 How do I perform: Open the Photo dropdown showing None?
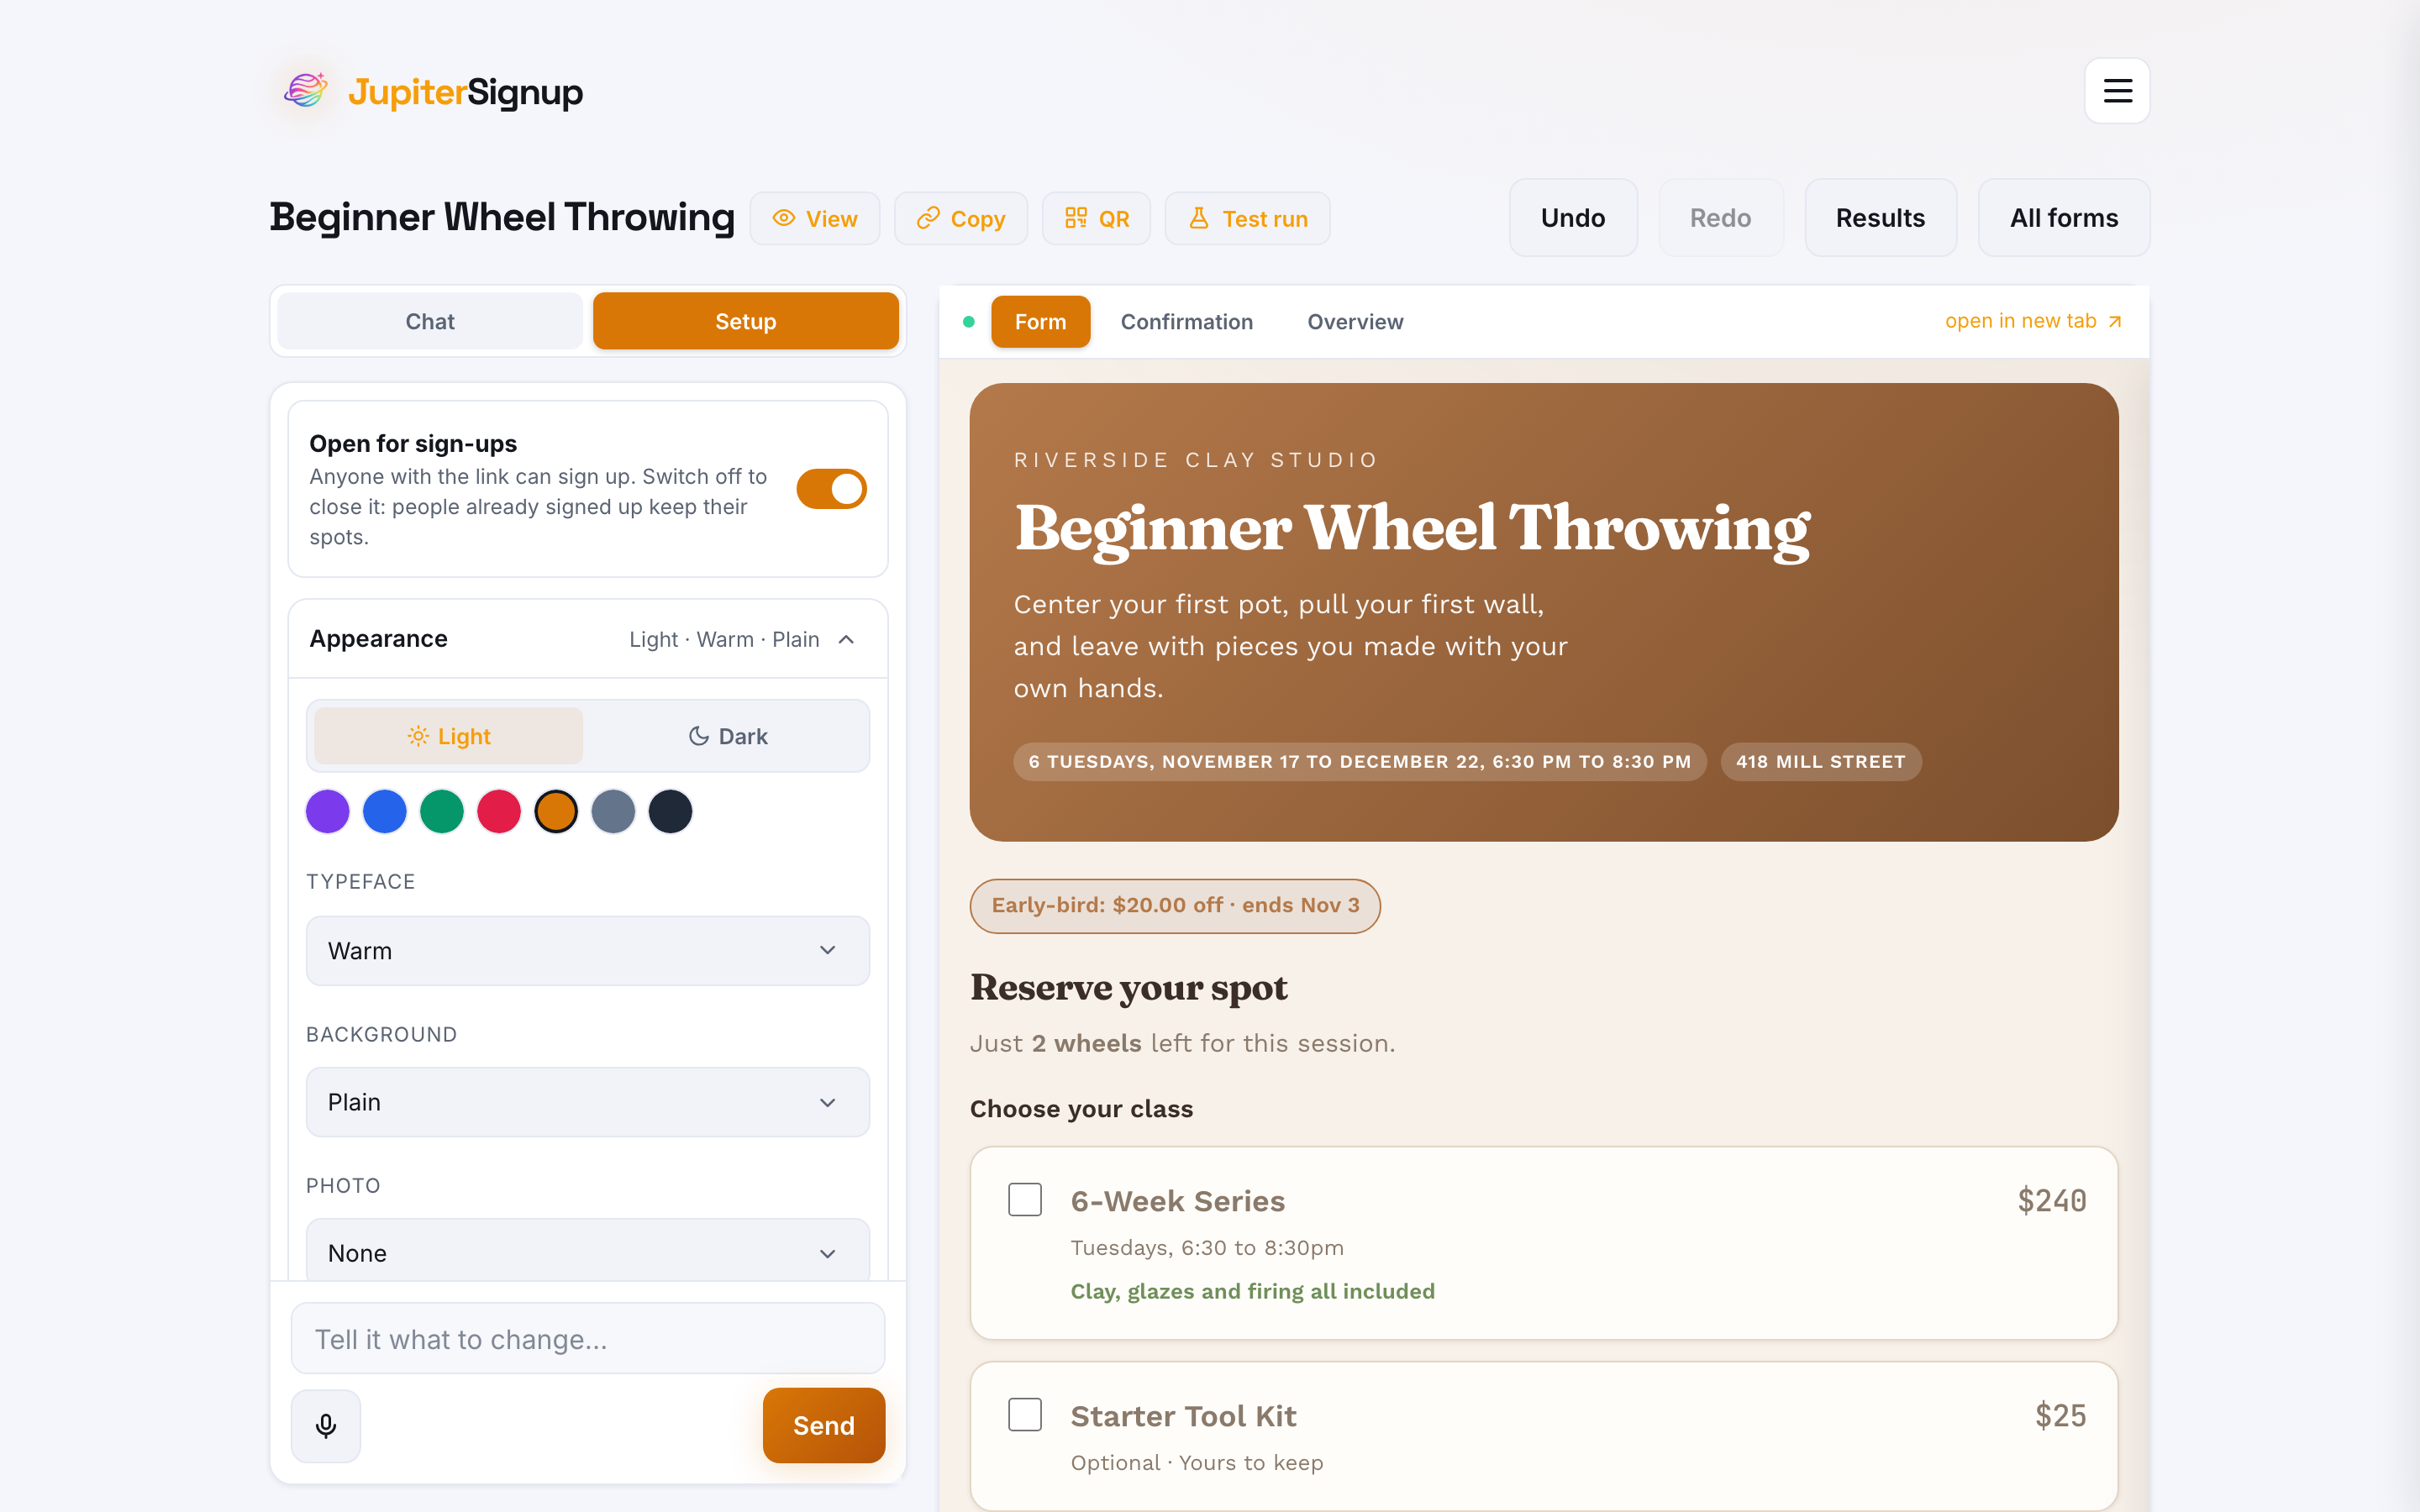click(x=588, y=1252)
